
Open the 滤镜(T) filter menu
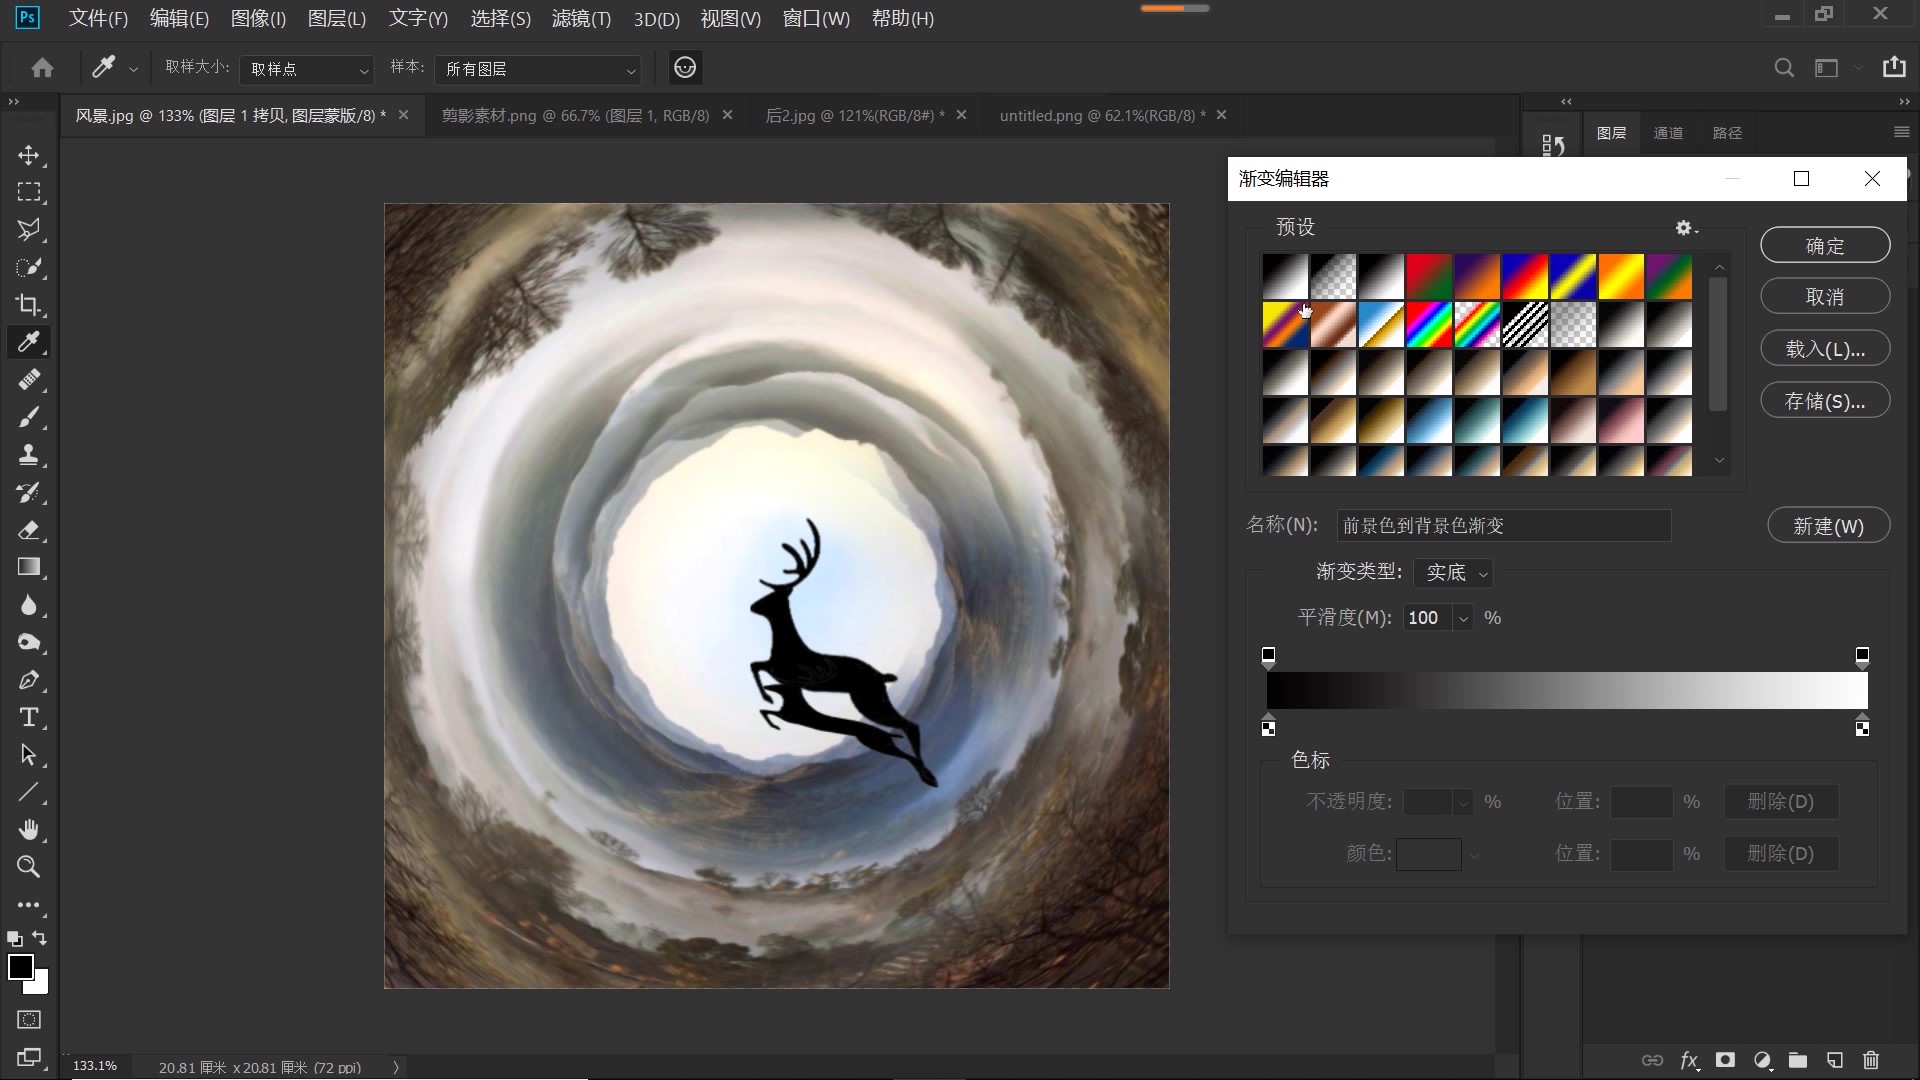pos(581,19)
